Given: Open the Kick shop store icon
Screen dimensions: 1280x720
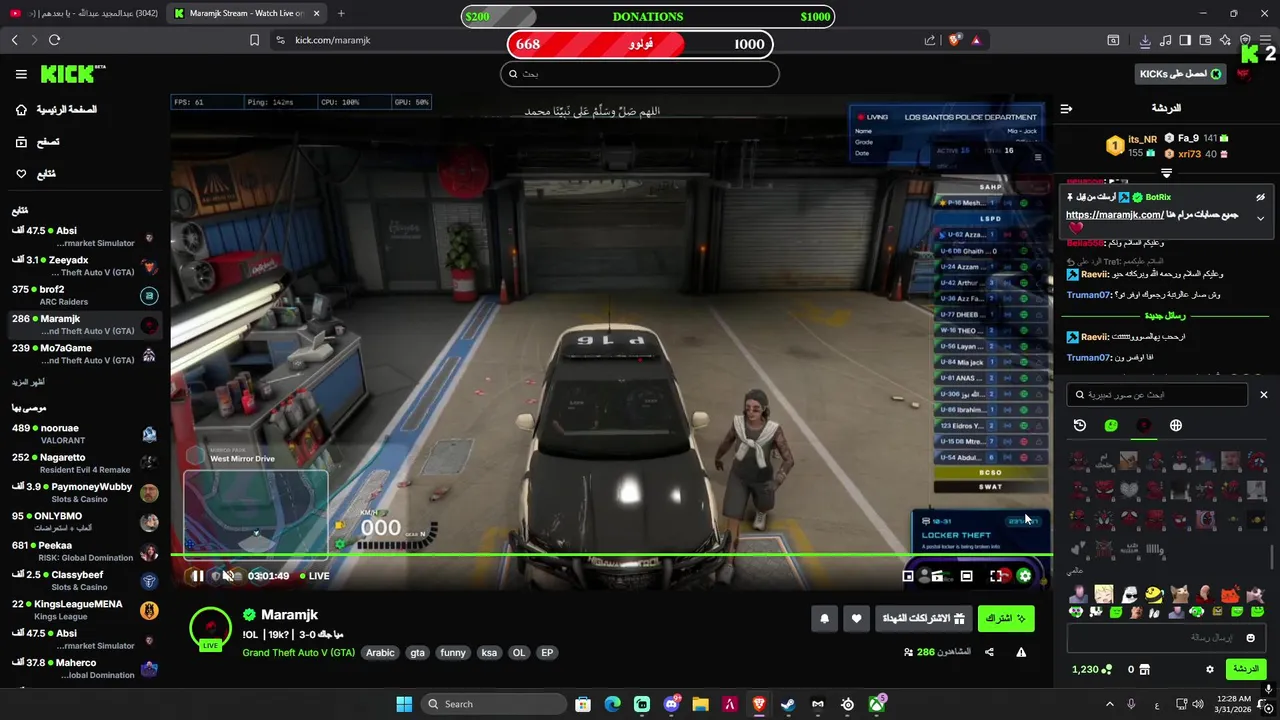Looking at the screenshot, I should [1144, 669].
